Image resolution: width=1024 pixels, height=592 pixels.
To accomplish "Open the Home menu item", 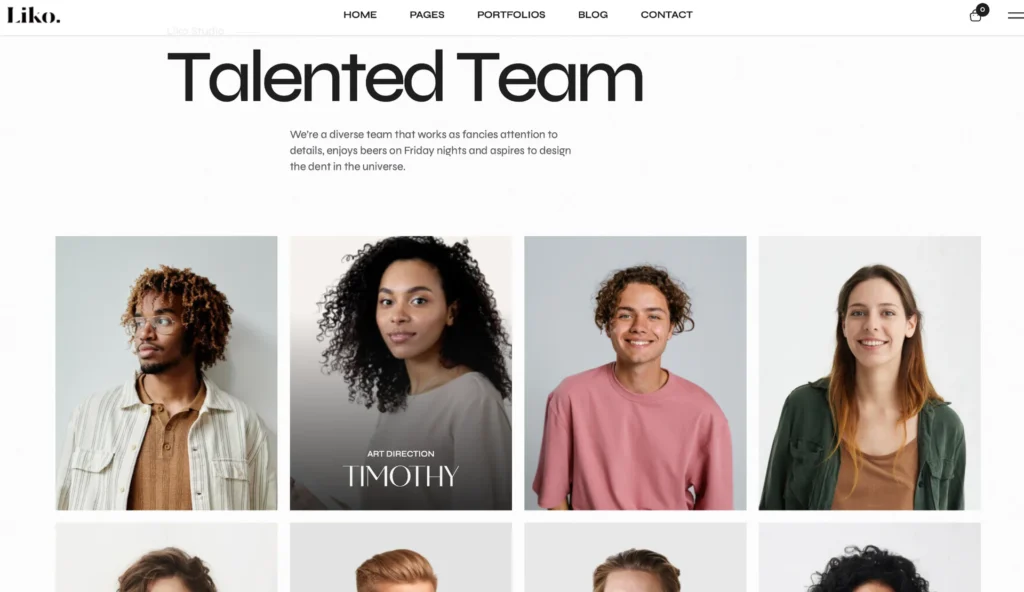I will 360,14.
